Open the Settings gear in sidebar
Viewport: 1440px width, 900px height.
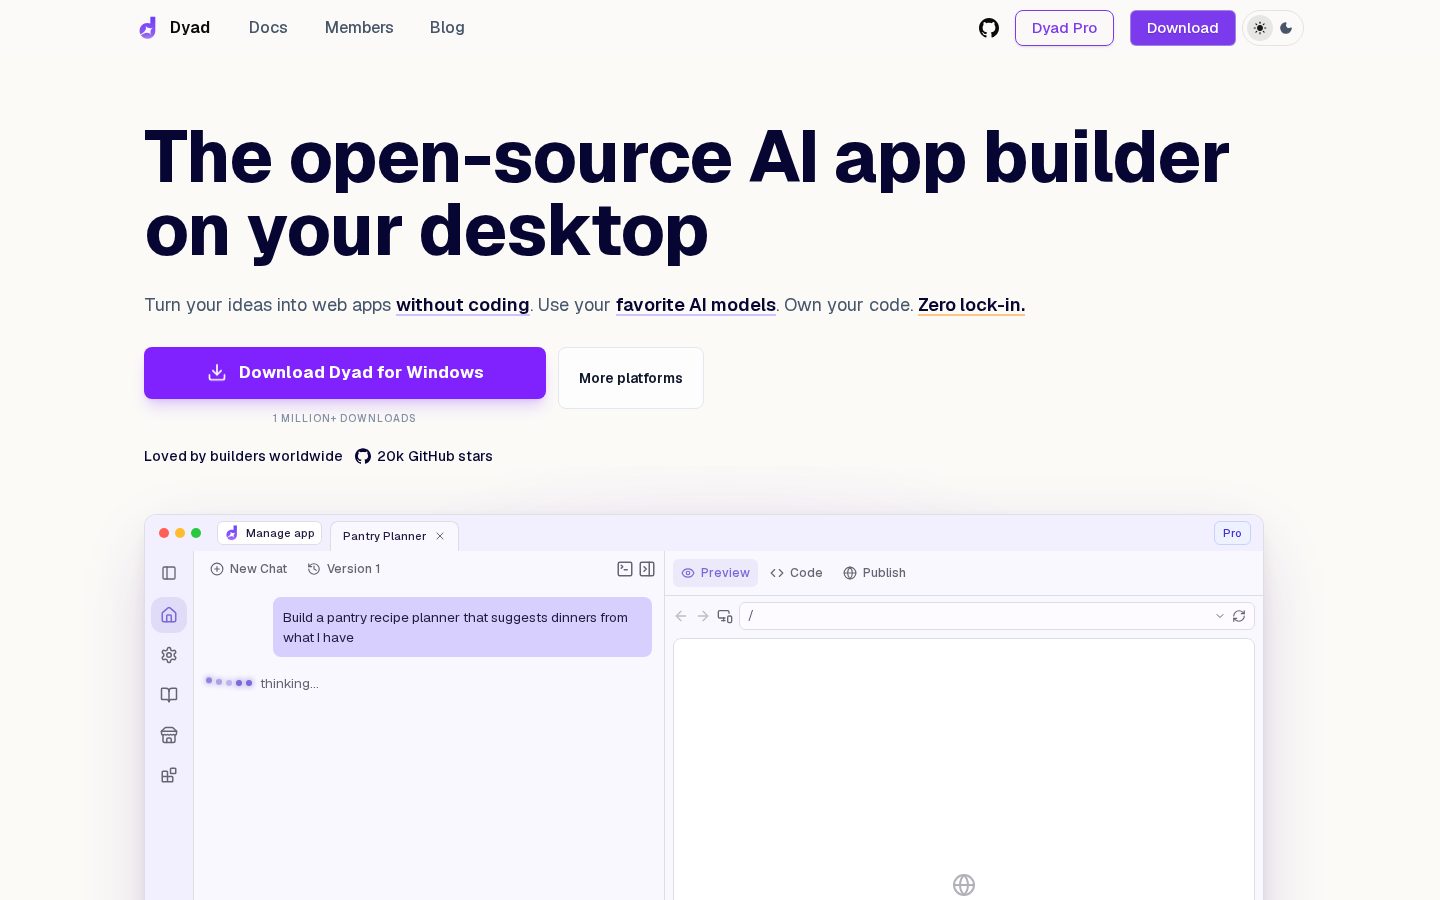[x=169, y=655]
